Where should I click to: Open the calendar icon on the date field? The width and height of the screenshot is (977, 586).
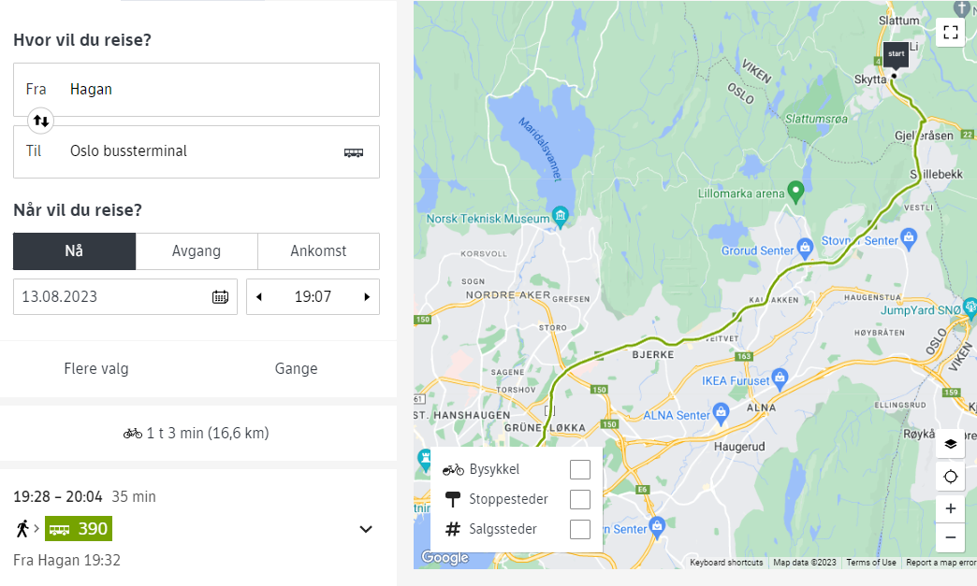[222, 296]
